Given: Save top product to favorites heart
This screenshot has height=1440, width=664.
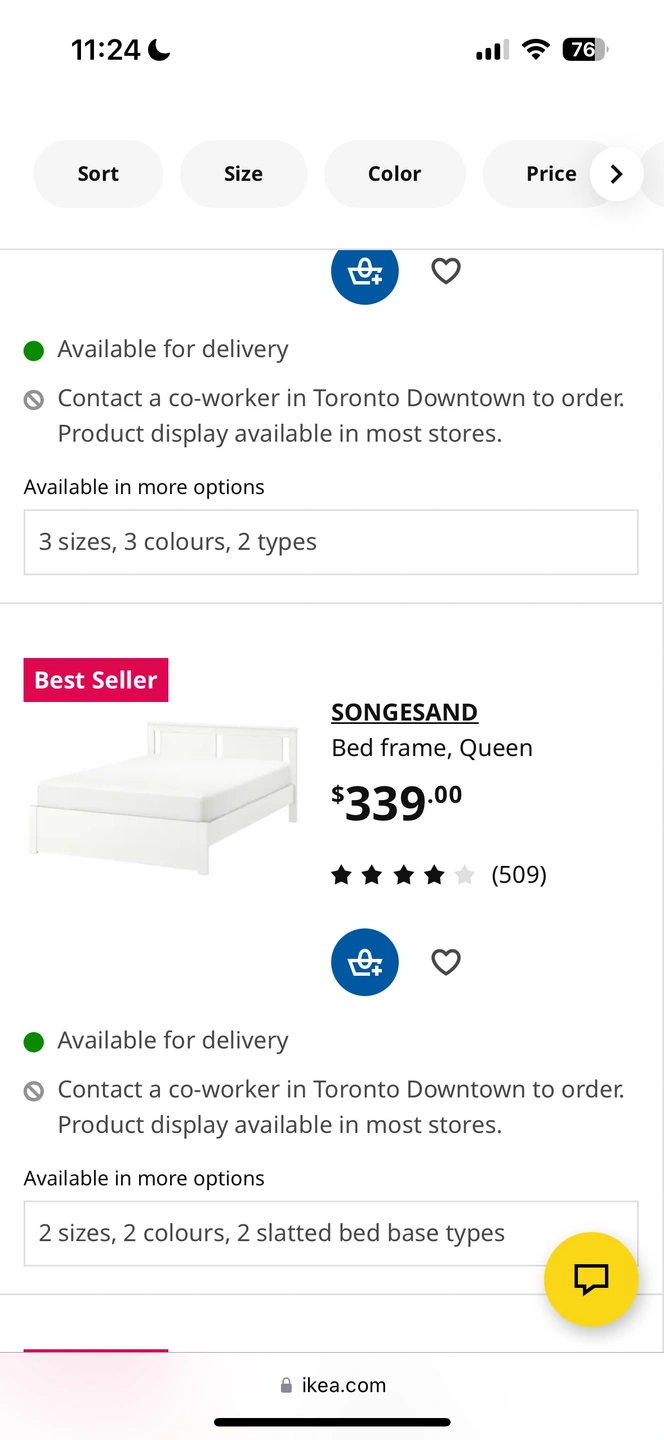Looking at the screenshot, I should 446,271.
